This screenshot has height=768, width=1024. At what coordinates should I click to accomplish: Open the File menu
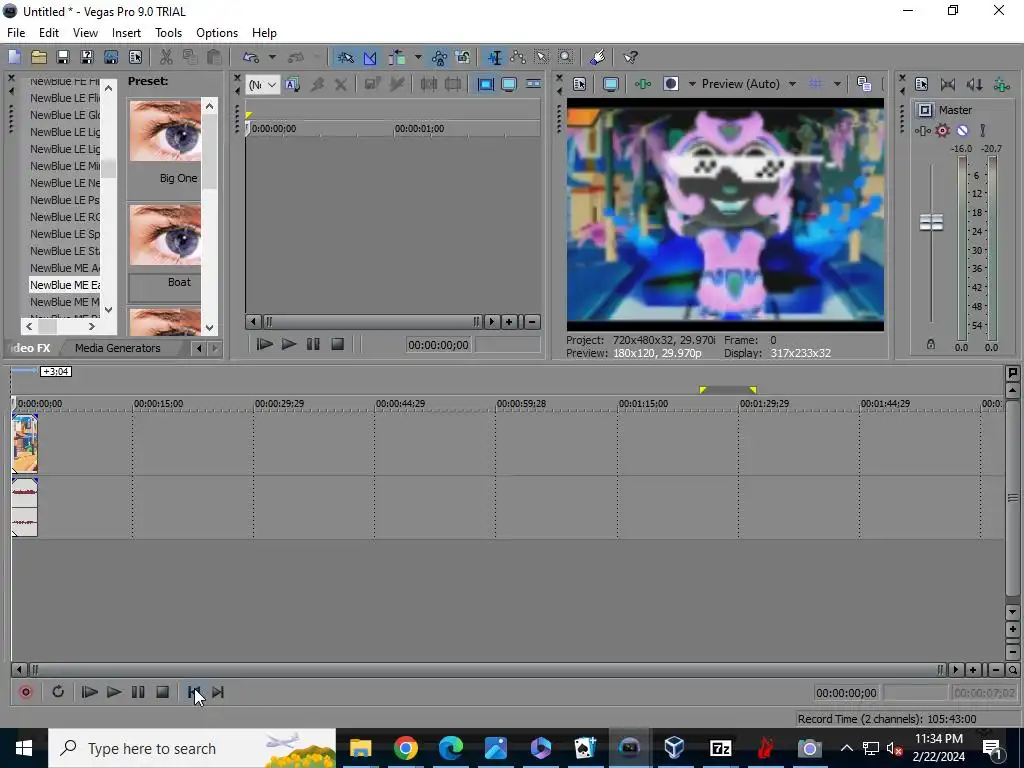tap(16, 33)
